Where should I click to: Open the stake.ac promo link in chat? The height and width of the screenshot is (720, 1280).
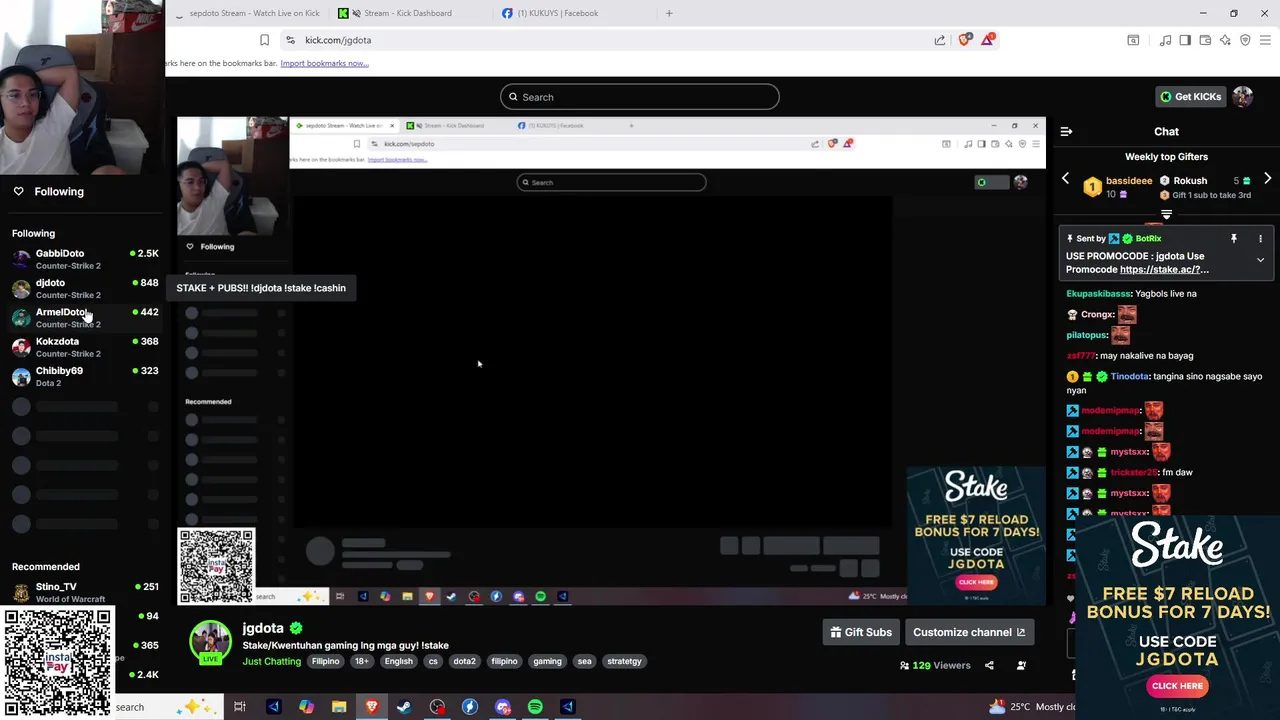point(1164,269)
